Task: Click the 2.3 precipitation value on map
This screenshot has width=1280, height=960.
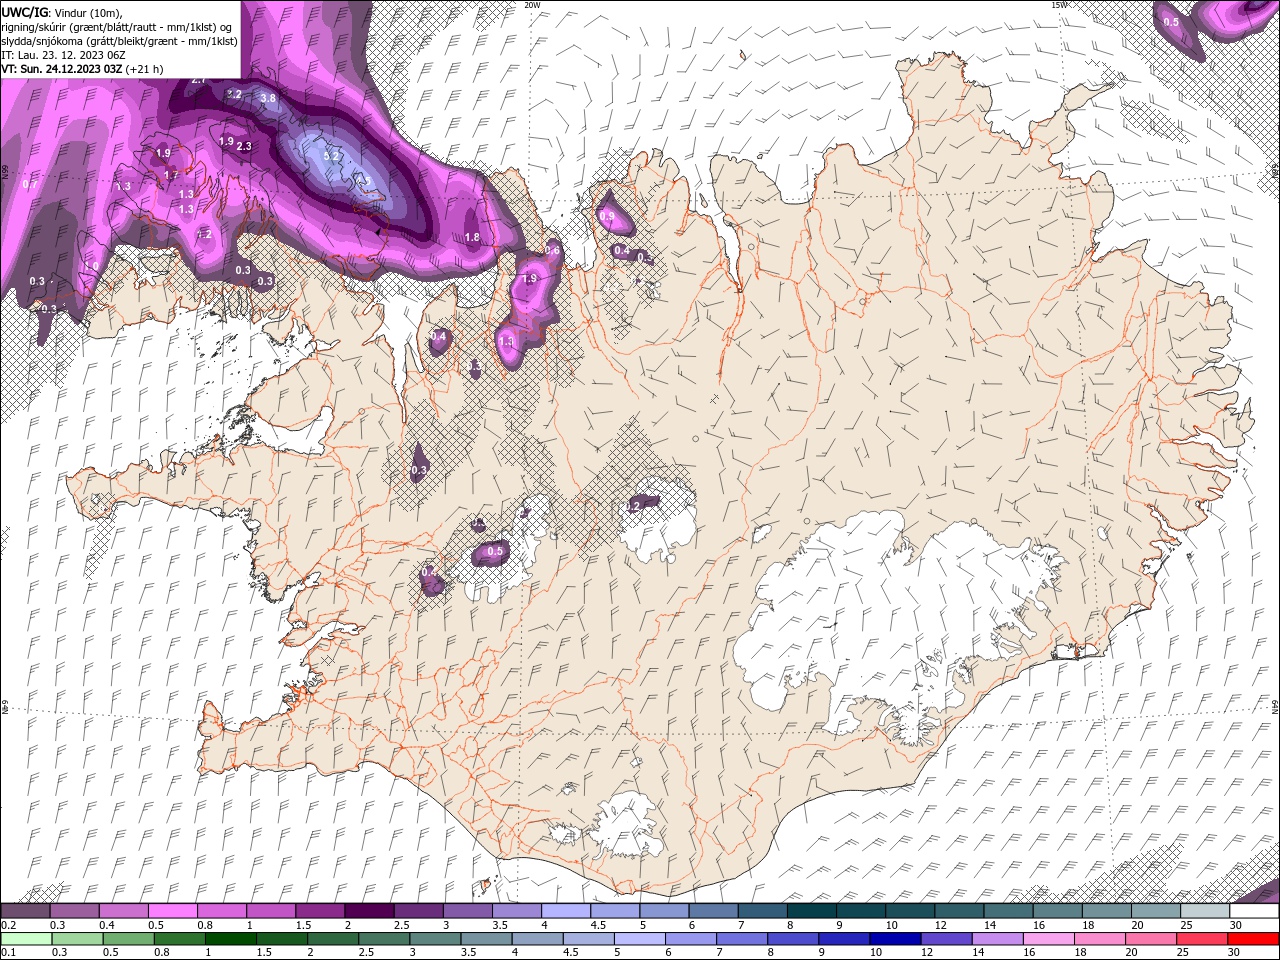Action: click(244, 147)
